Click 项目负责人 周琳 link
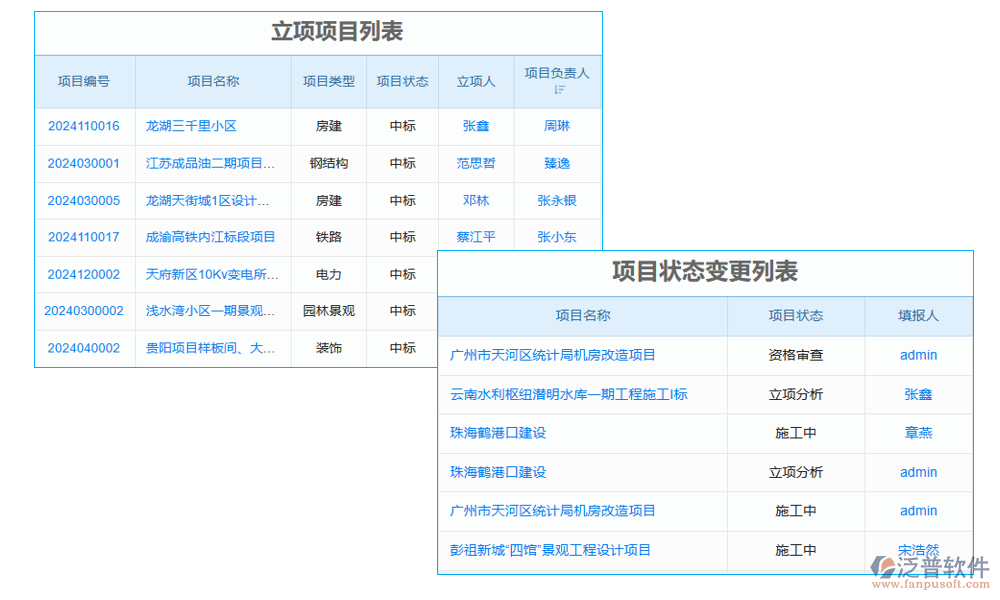1000x600 pixels. tap(556, 126)
